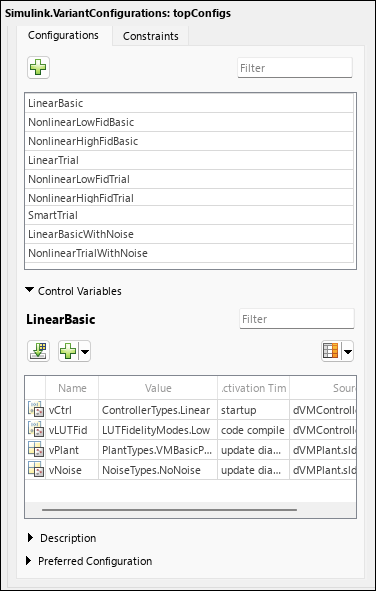Select the NonlinearLowFidTrial configuration
Image resolution: width=376 pixels, height=591 pixels.
[x=189, y=179]
